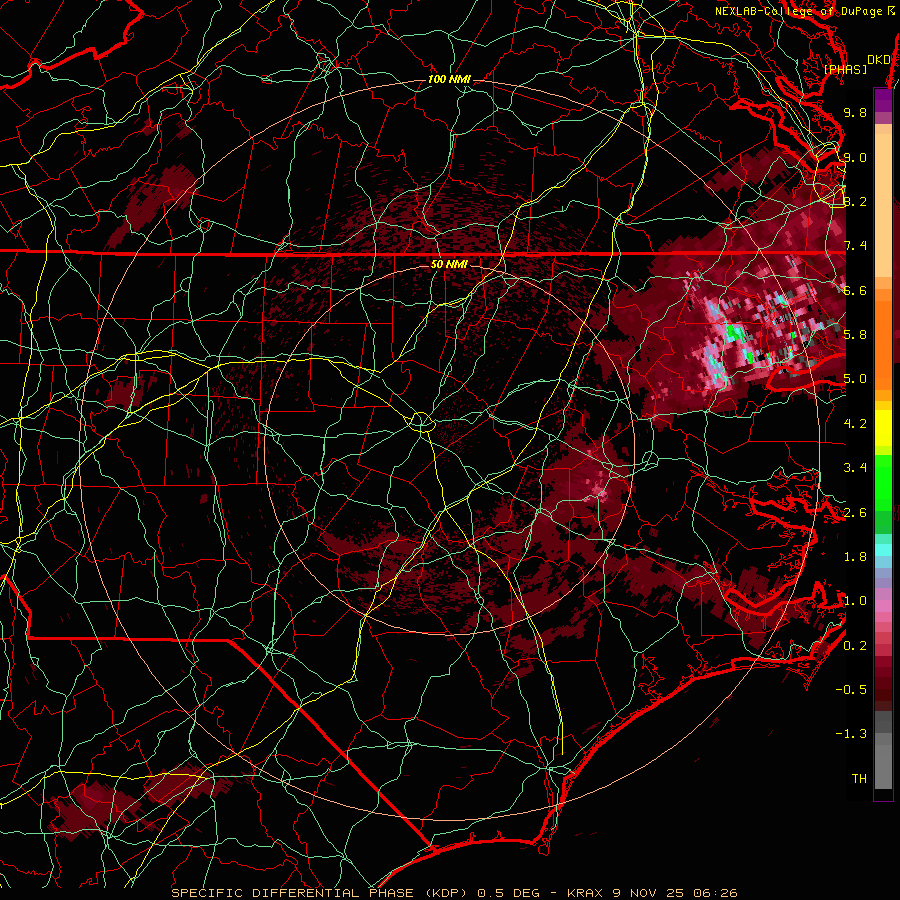This screenshot has height=900, width=900.
Task: Click the NEXLAB-College of DuPage credit text
Action: click(804, 11)
